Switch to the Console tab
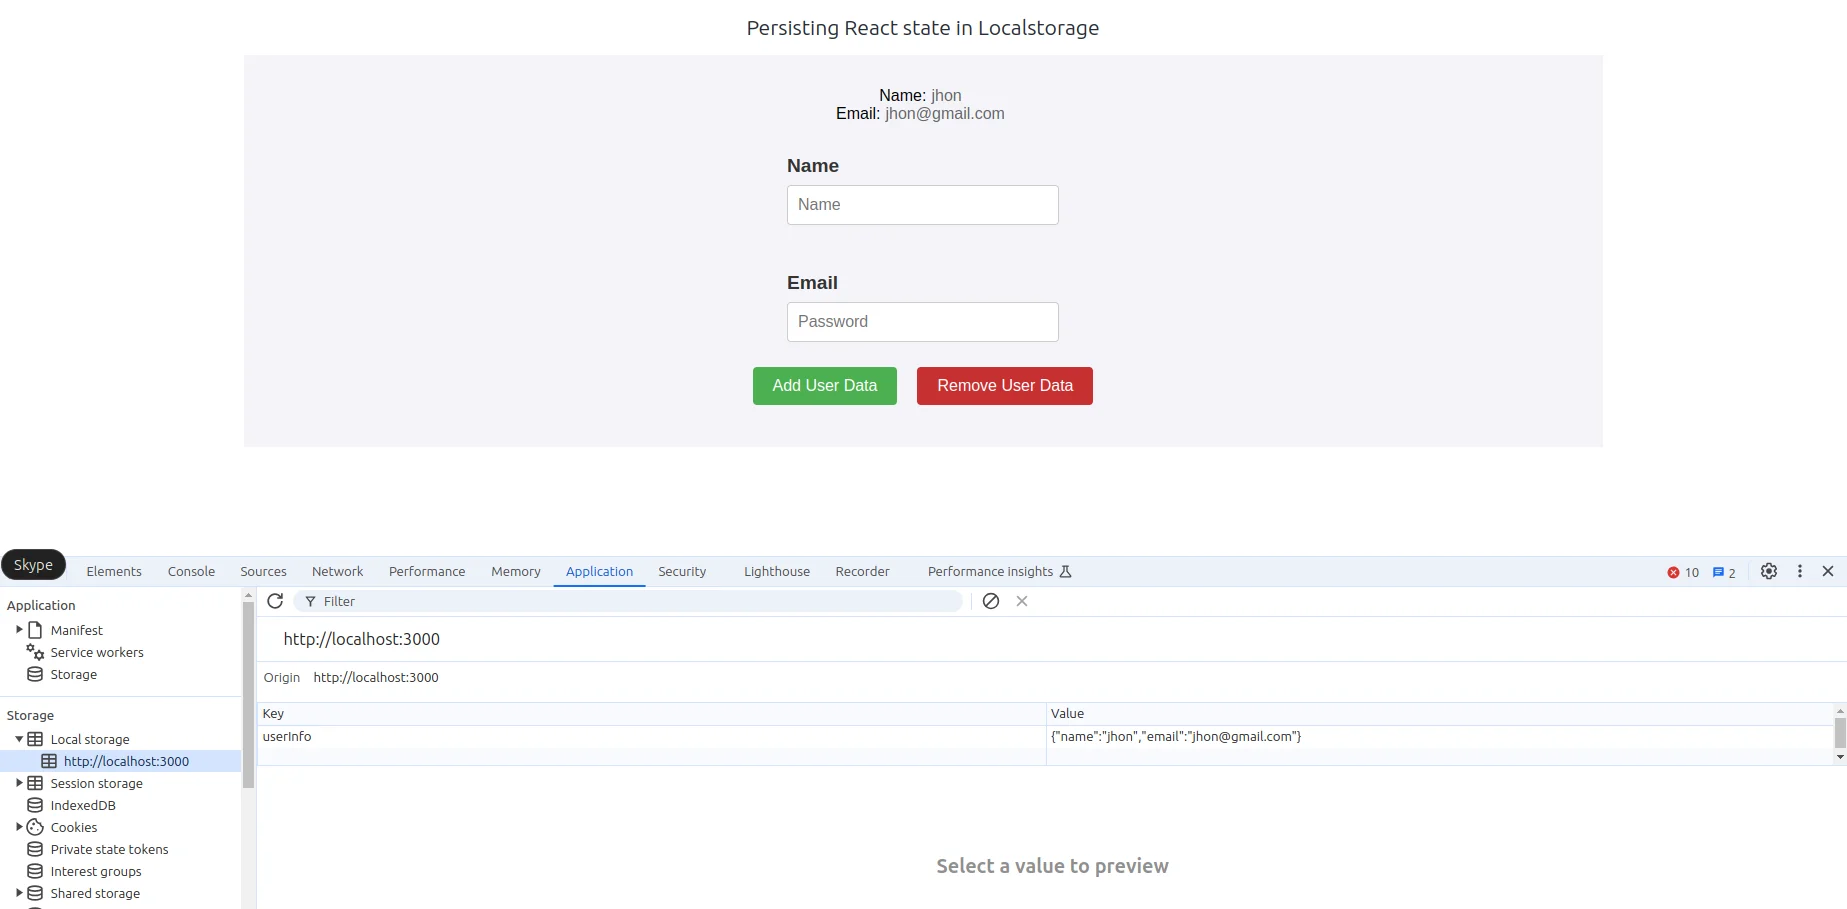The image size is (1847, 909). pyautogui.click(x=191, y=571)
